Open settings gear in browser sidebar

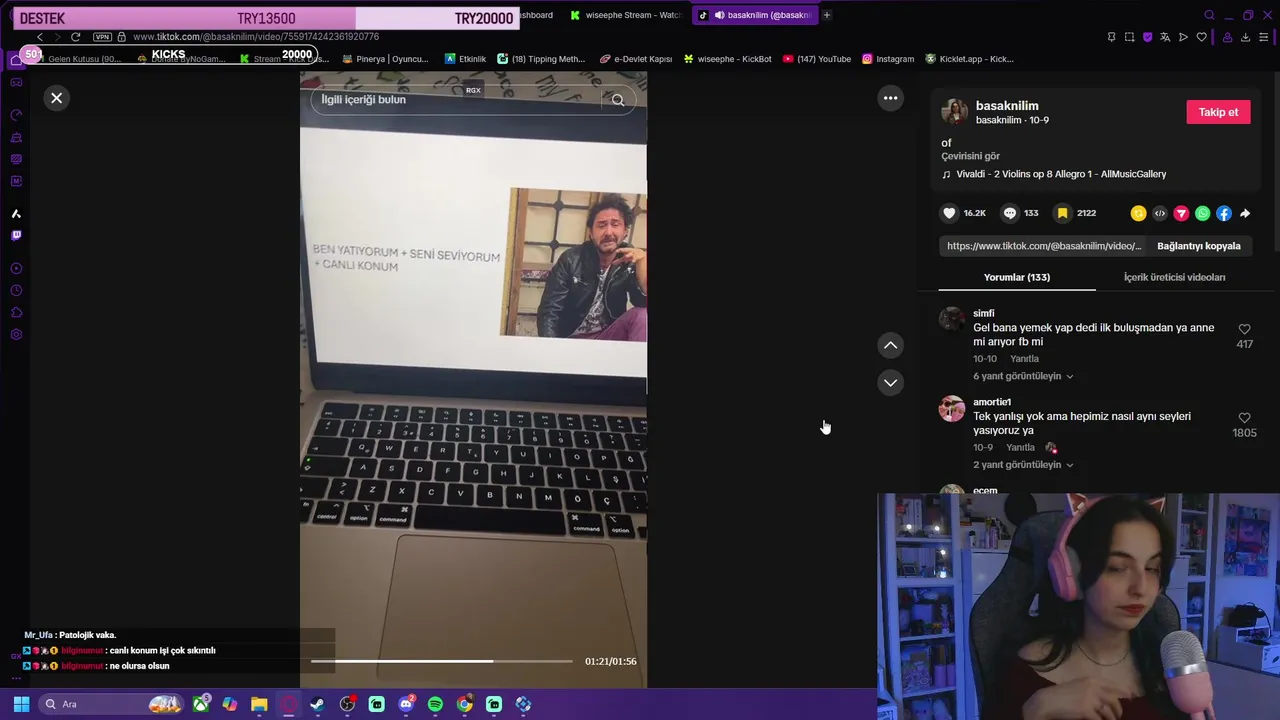pos(16,334)
